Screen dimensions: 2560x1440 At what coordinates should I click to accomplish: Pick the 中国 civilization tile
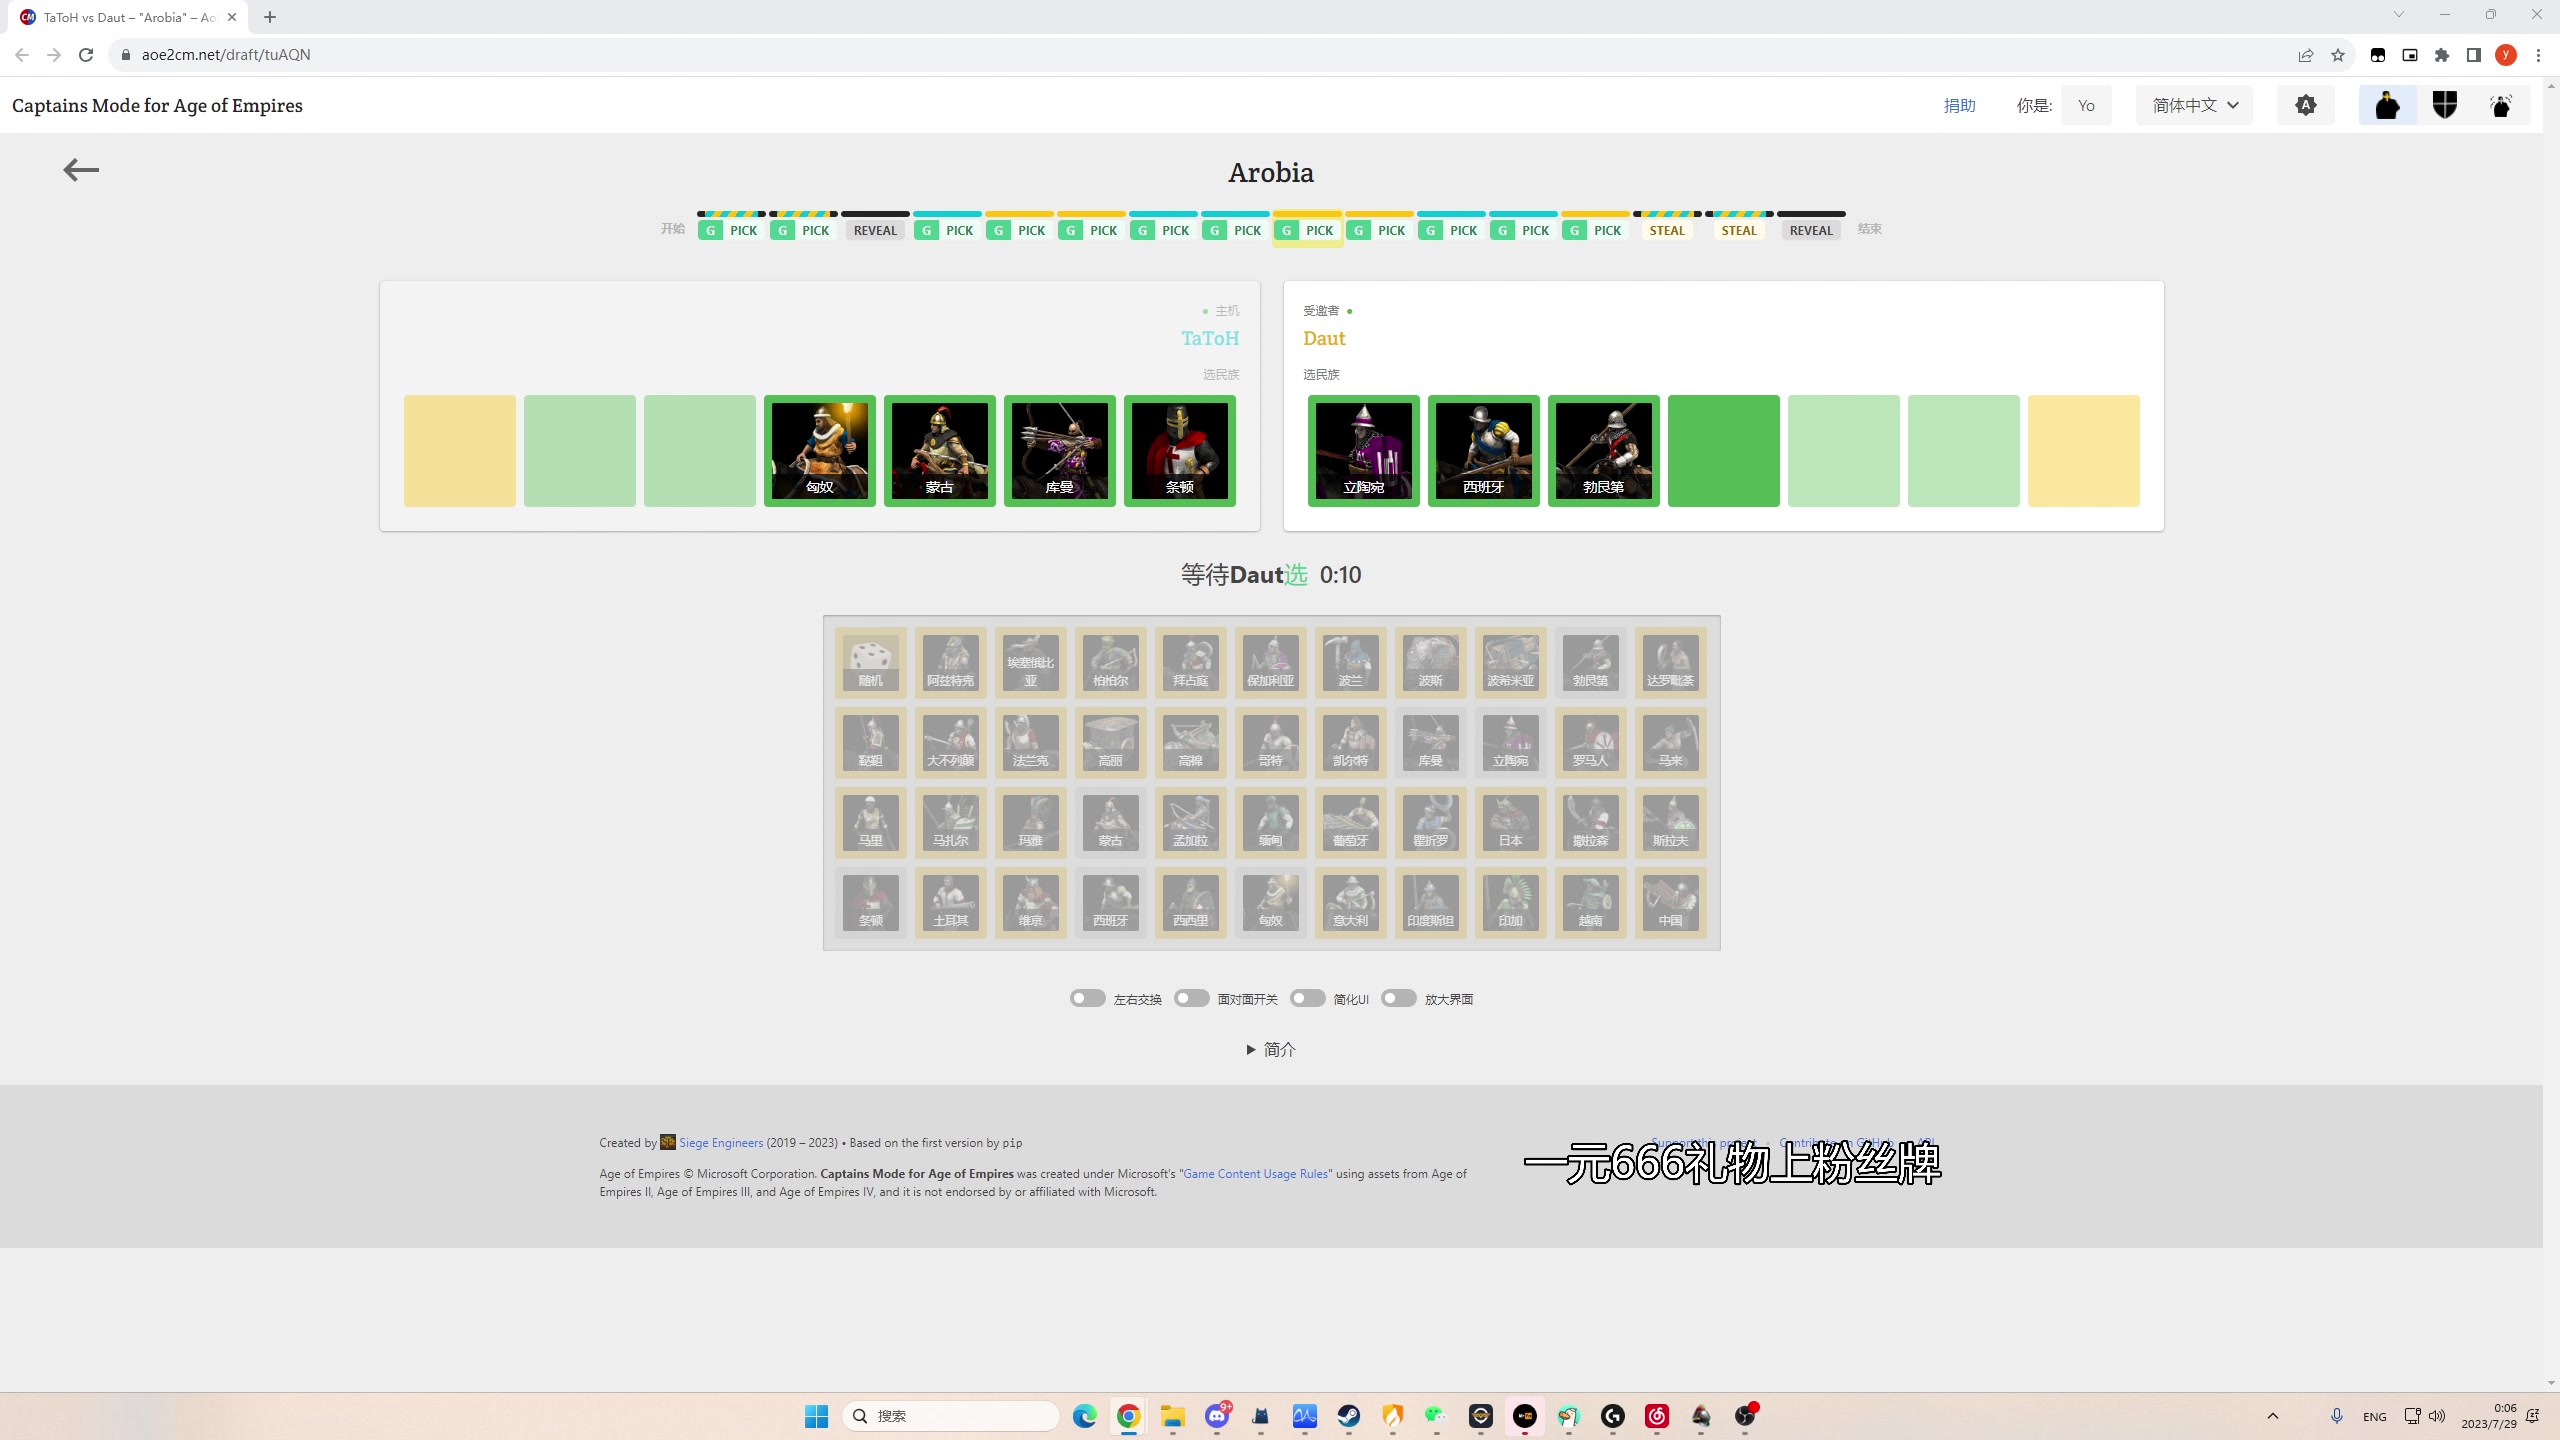tap(1670, 902)
